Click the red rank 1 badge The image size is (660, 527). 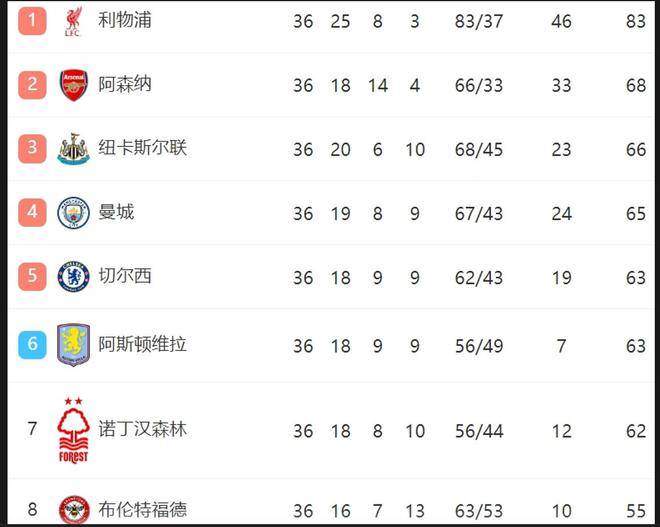[x=33, y=20]
